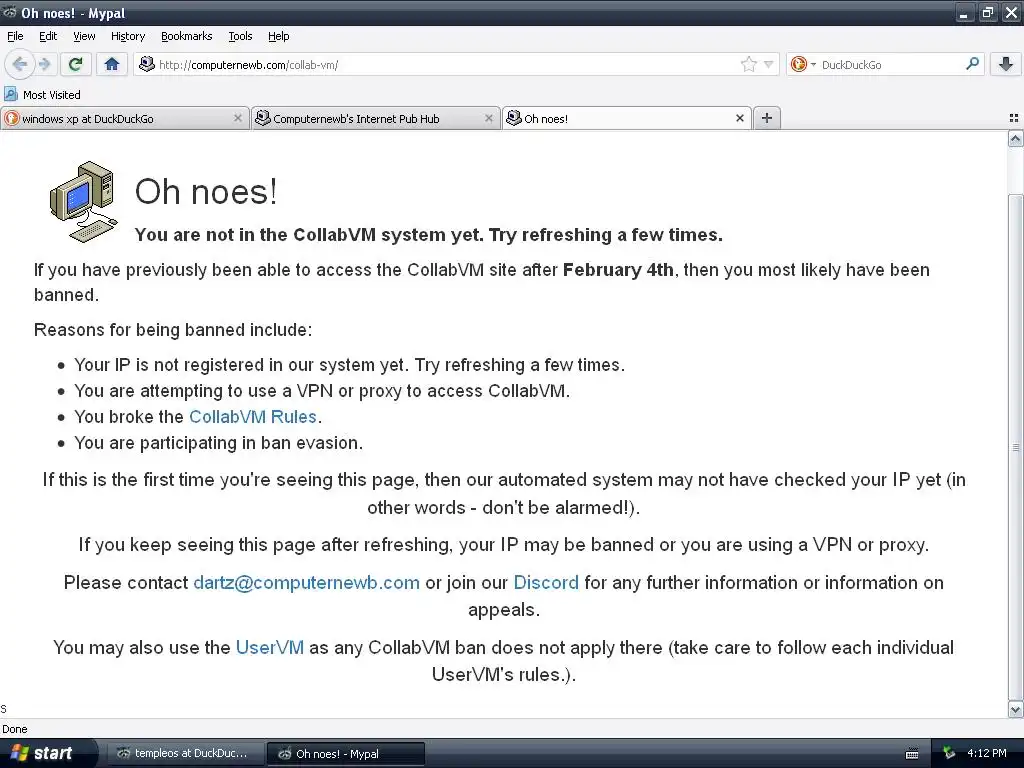
Task: Reload the current page
Action: coord(76,64)
